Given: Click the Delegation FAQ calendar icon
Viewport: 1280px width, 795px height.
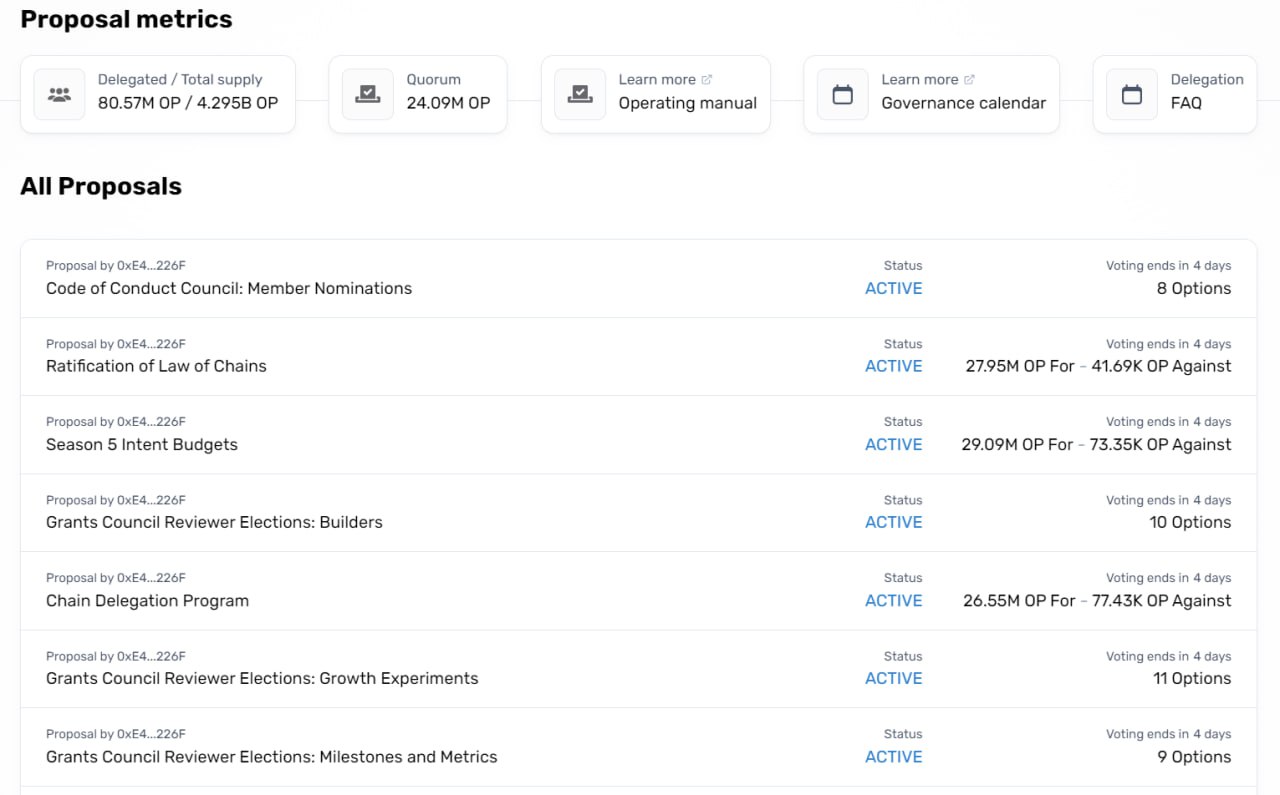Looking at the screenshot, I should [x=1132, y=94].
